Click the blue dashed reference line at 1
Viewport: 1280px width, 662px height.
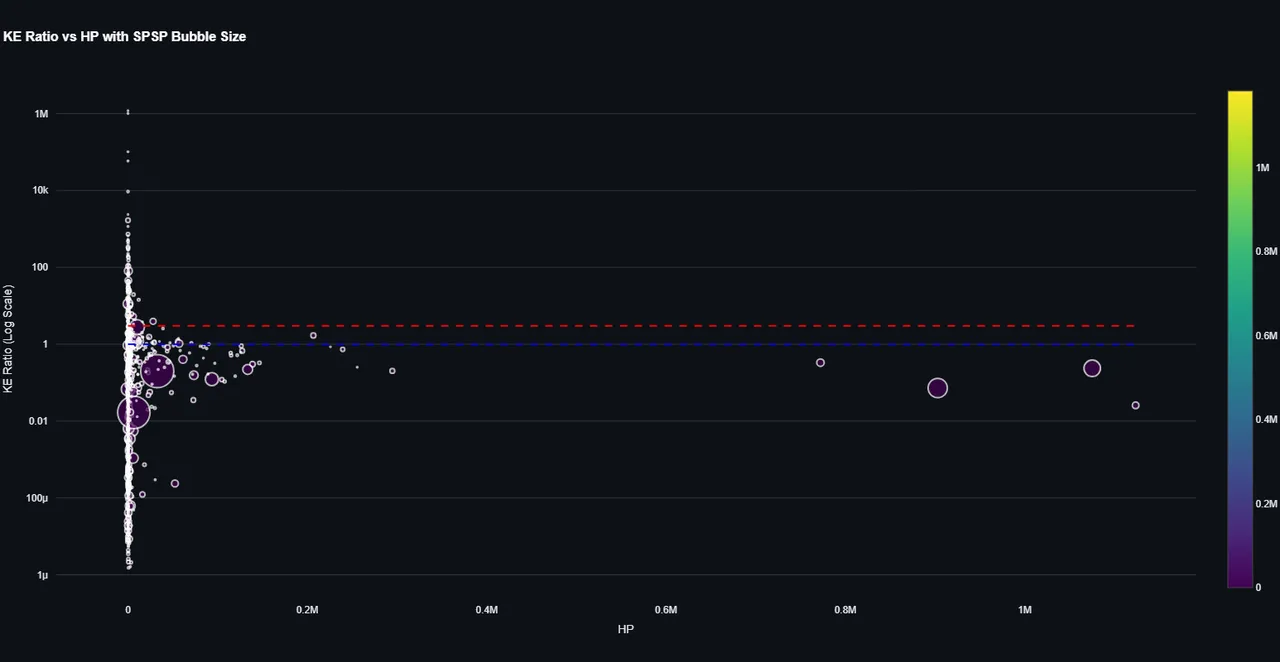click(632, 344)
